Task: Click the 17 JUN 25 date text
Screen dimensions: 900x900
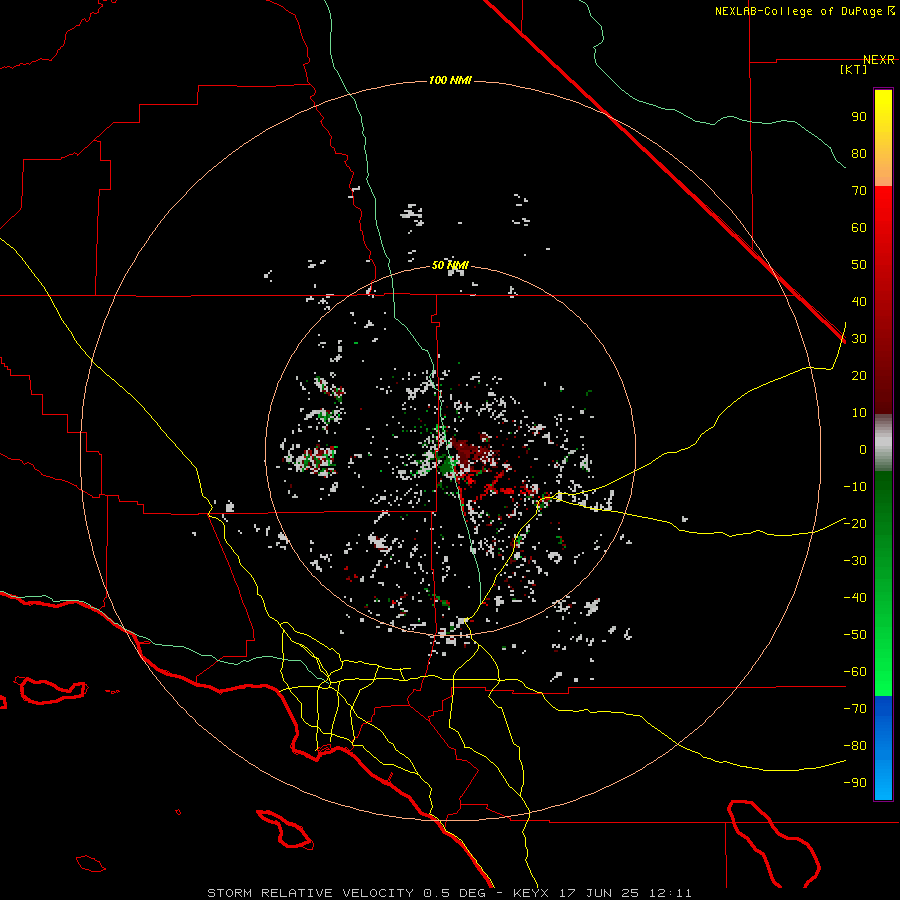Action: (x=599, y=893)
